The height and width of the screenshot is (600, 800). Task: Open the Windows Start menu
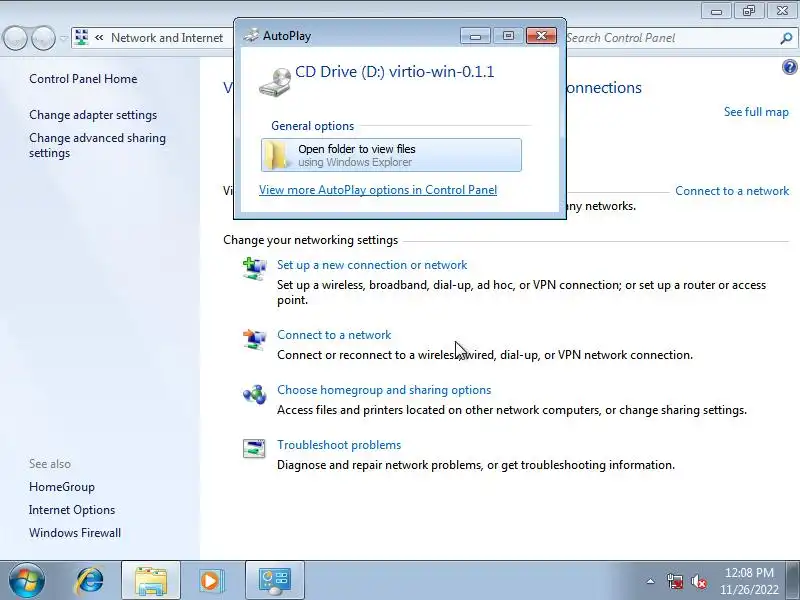coord(27,580)
